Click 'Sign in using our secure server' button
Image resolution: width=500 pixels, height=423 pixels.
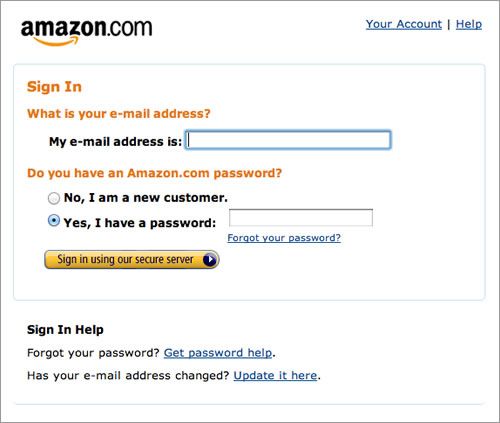point(132,260)
